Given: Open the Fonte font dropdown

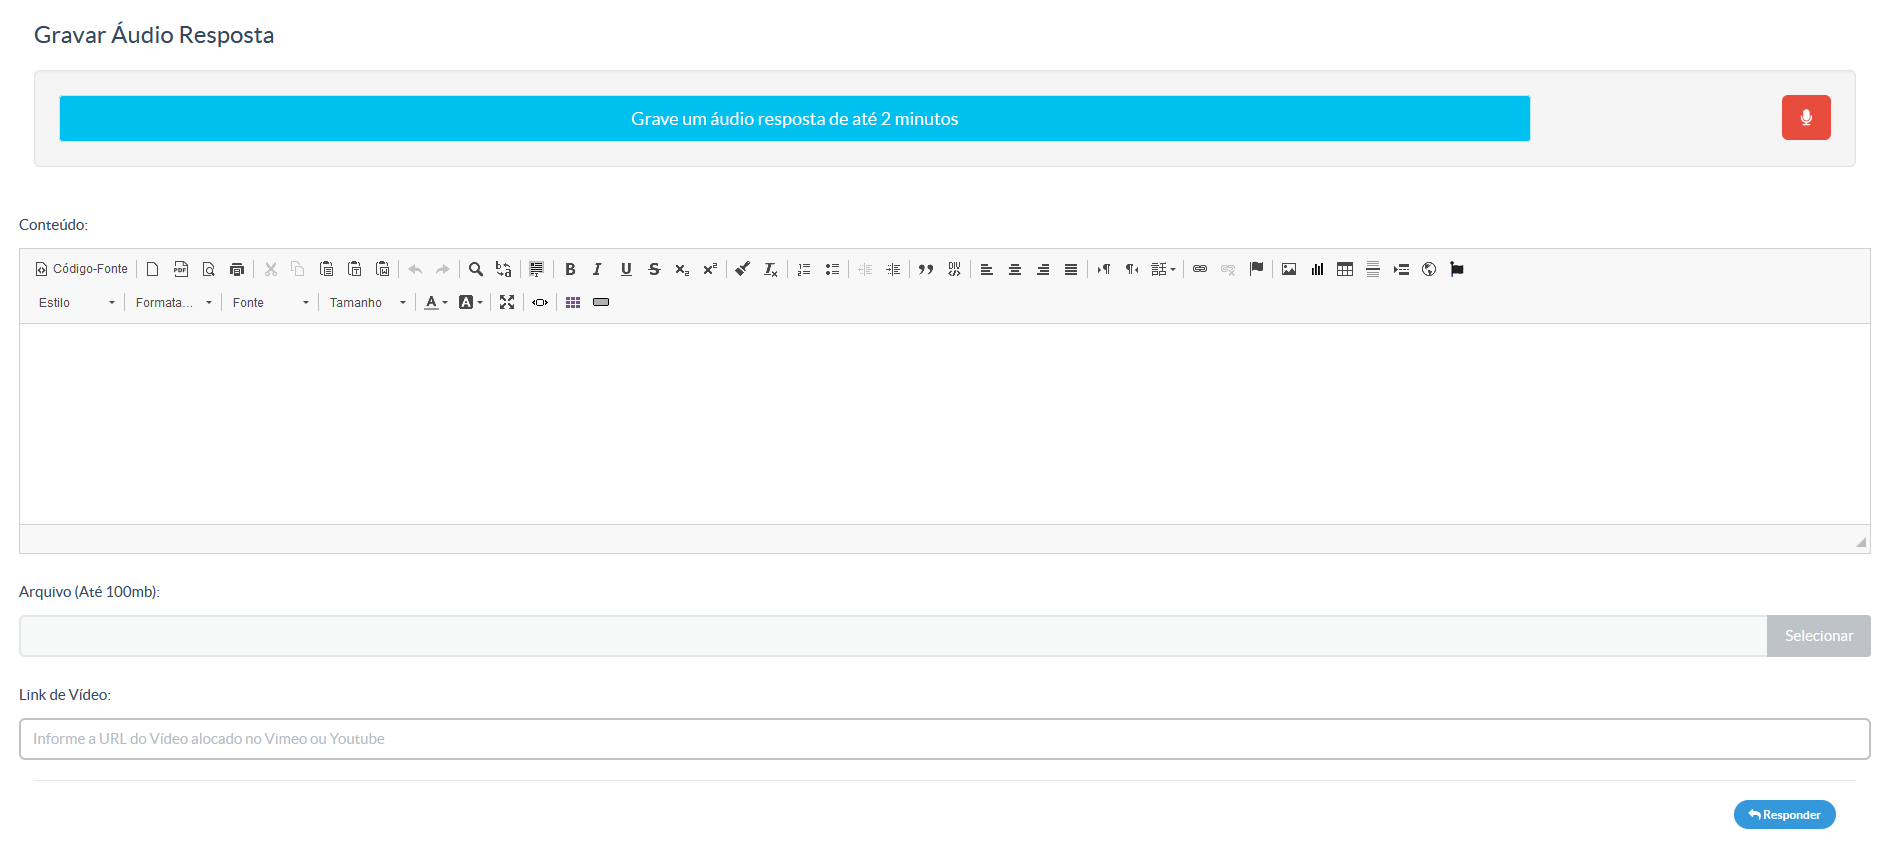Looking at the screenshot, I should pos(270,303).
